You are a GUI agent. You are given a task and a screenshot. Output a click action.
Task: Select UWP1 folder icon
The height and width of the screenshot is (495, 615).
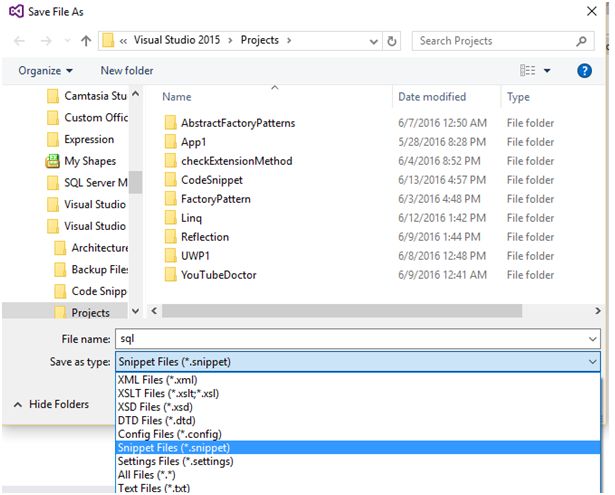pyautogui.click(x=170, y=256)
